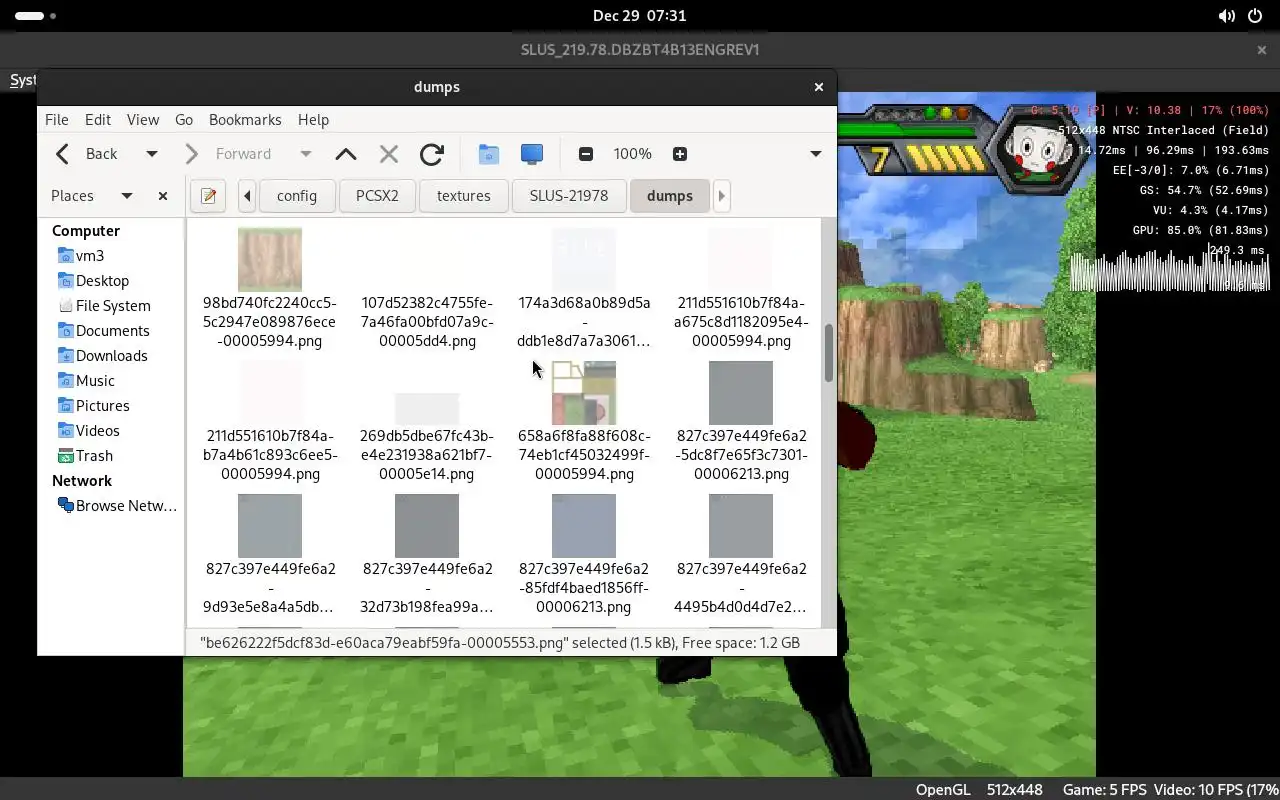Navigate to the config path button
The width and height of the screenshot is (1280, 800).
pos(297,196)
